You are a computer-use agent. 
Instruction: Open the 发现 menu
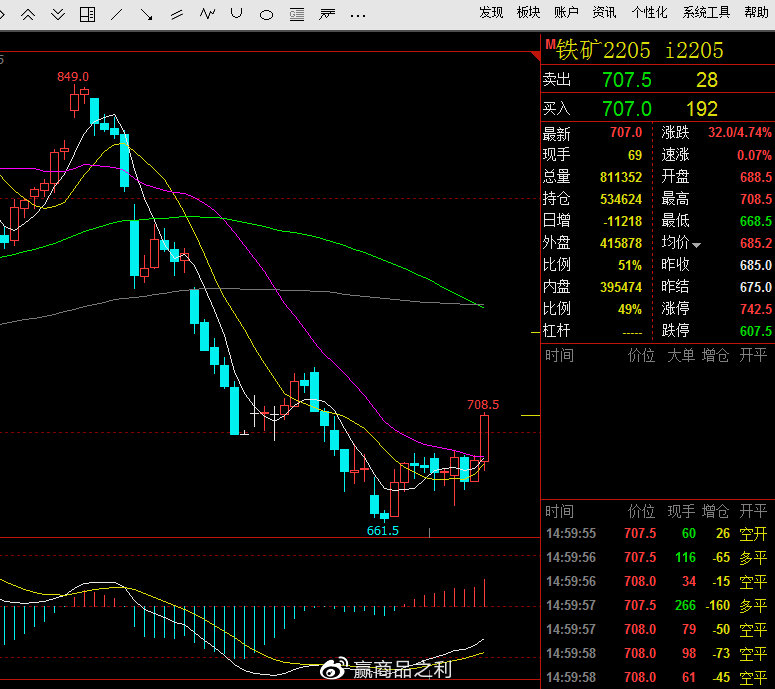[x=491, y=13]
